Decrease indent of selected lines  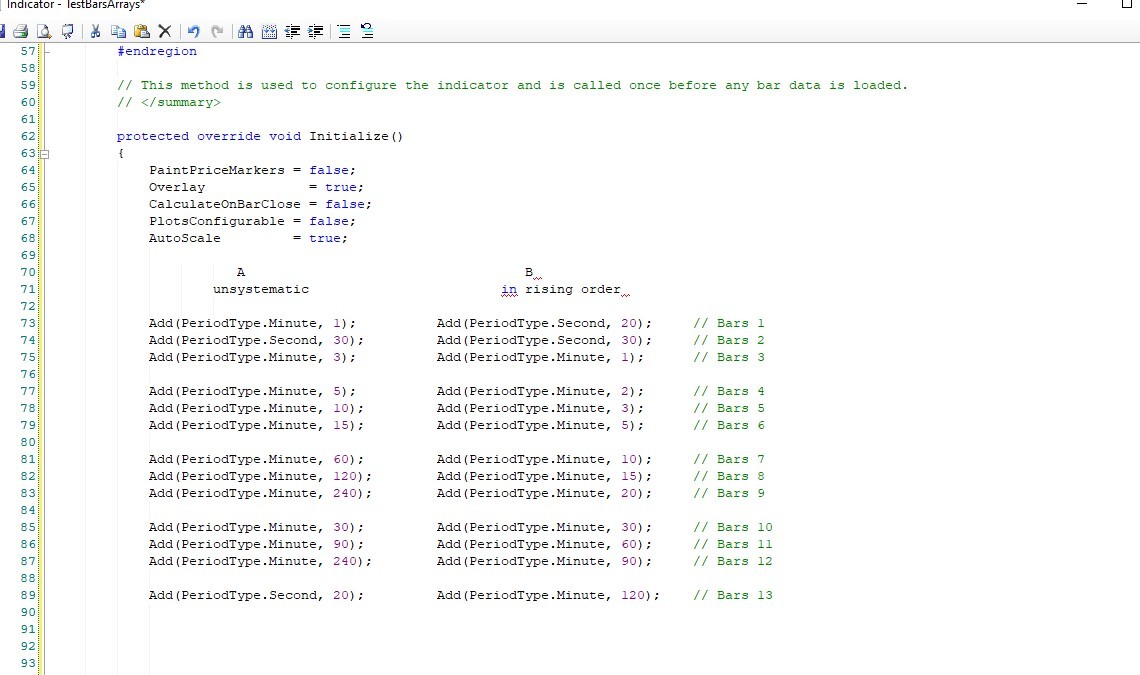(292, 31)
